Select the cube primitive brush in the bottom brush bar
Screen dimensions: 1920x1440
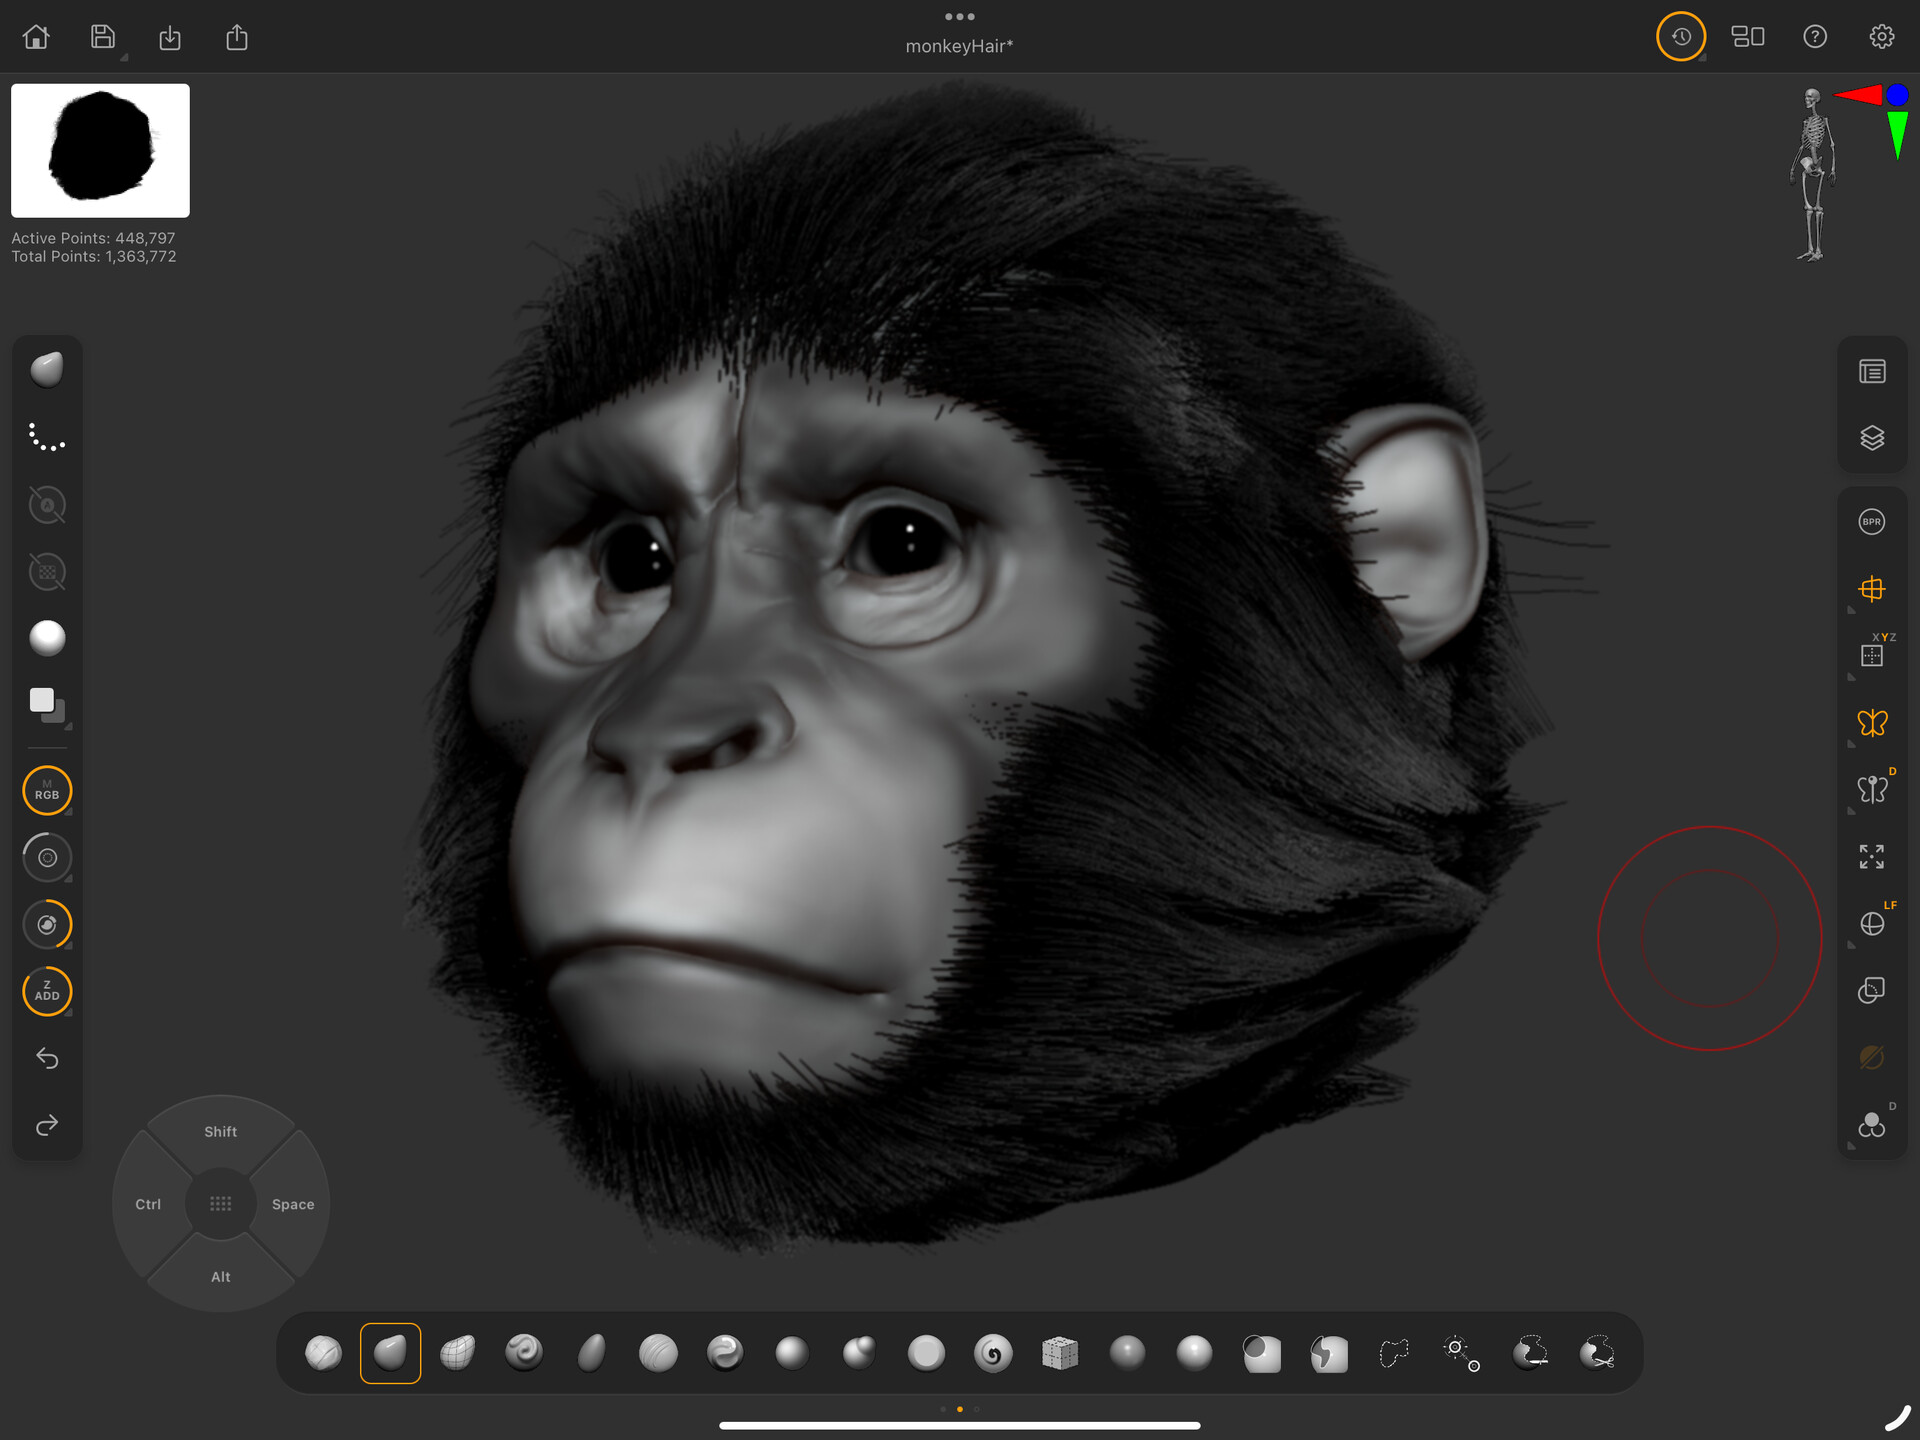1059,1353
